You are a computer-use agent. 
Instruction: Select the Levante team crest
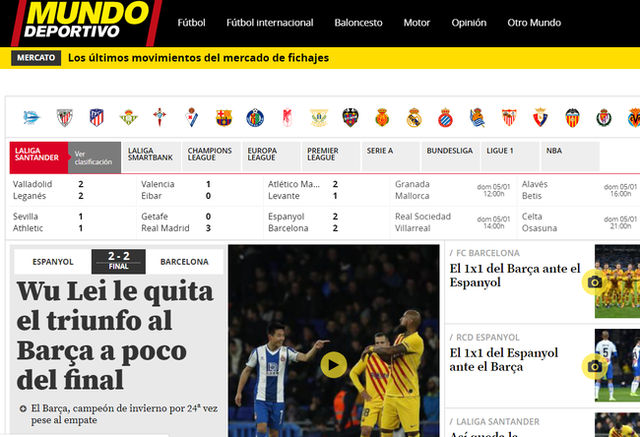click(350, 117)
